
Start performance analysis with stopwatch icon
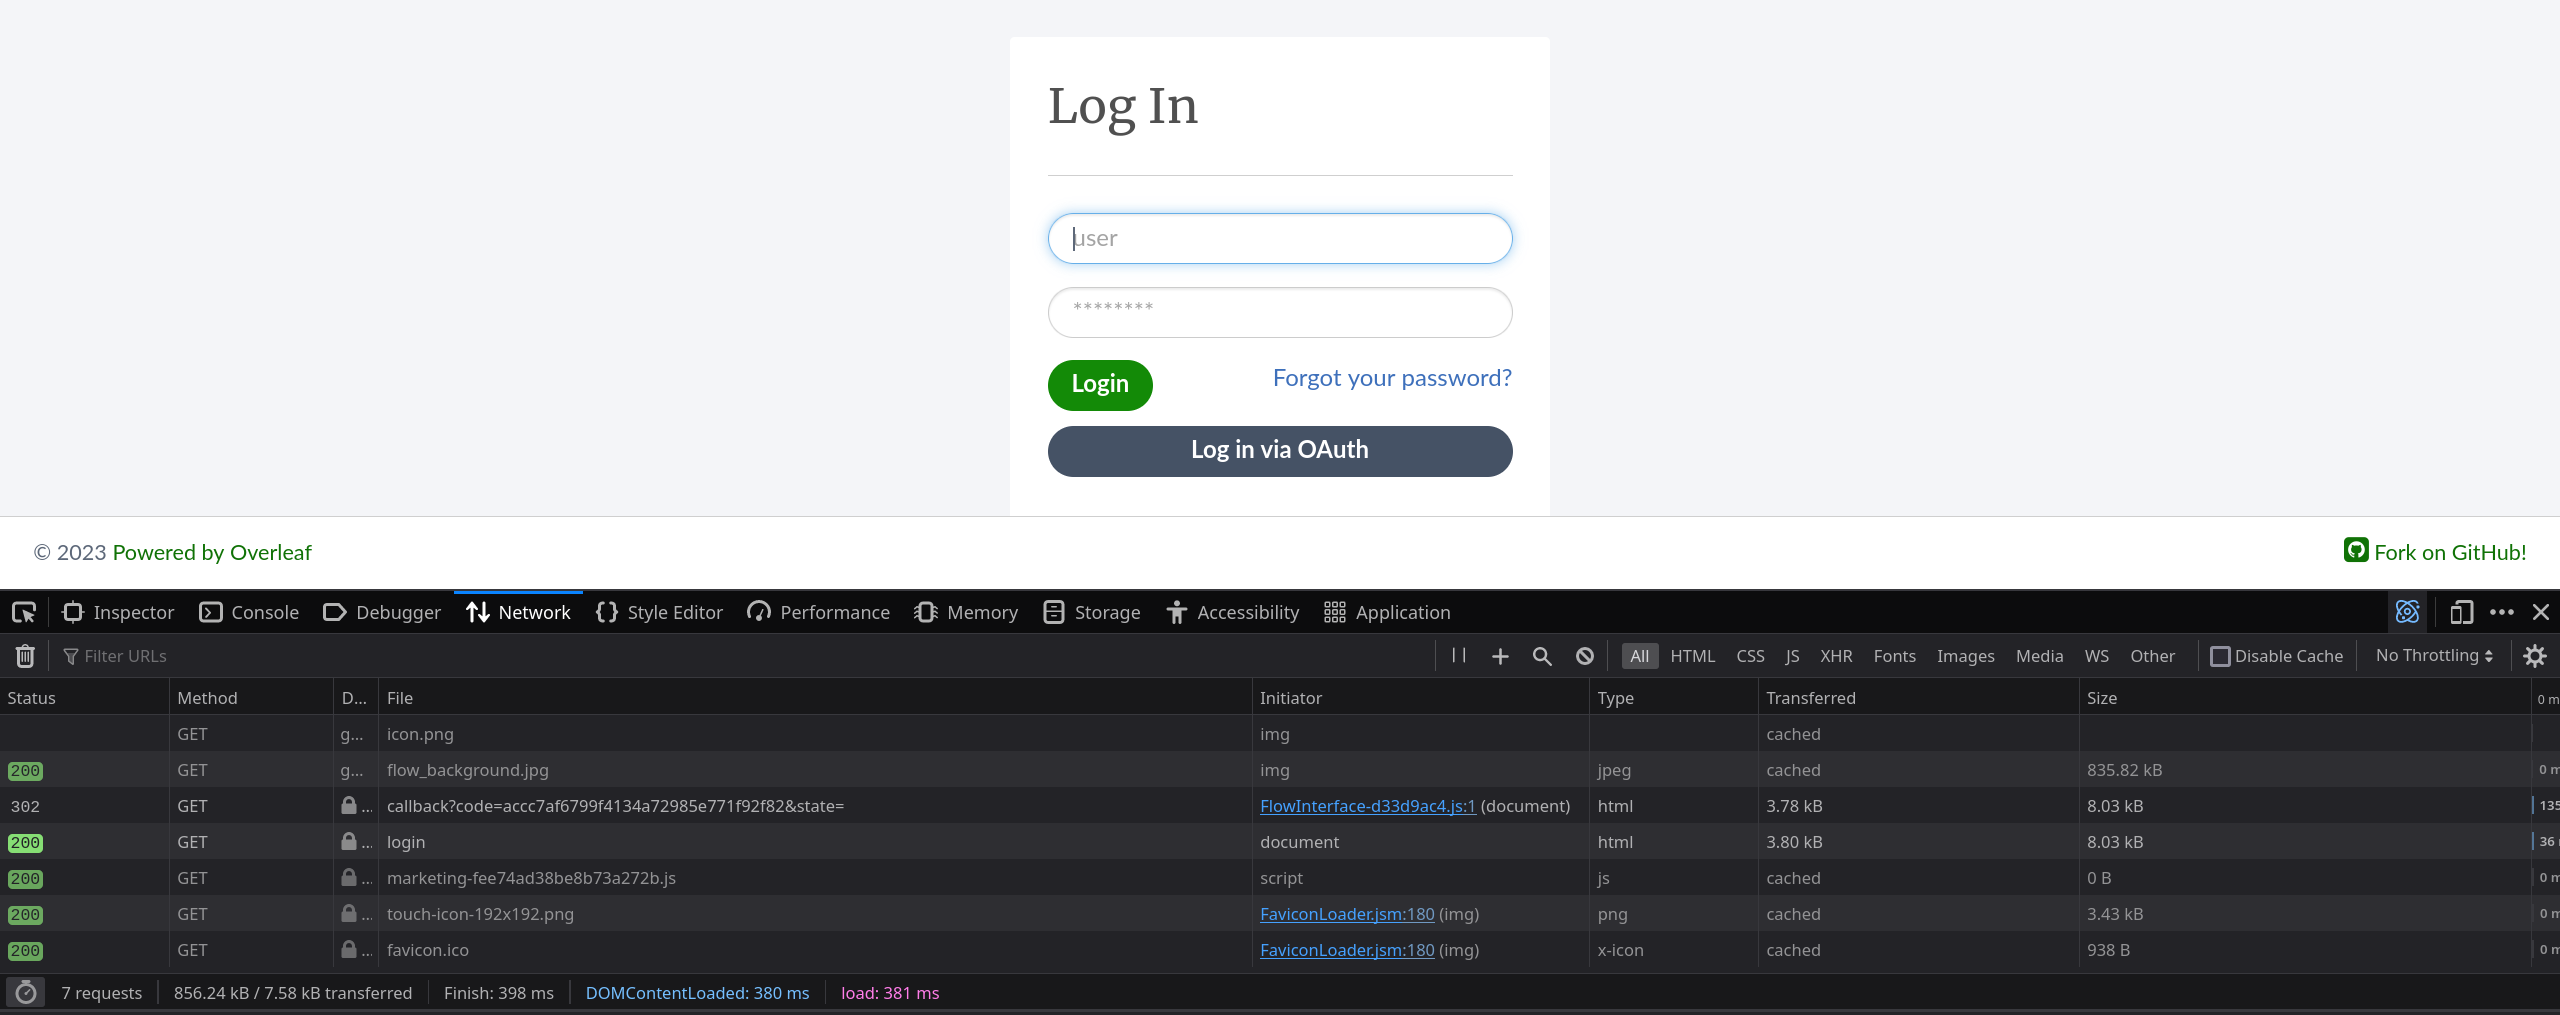[x=25, y=992]
